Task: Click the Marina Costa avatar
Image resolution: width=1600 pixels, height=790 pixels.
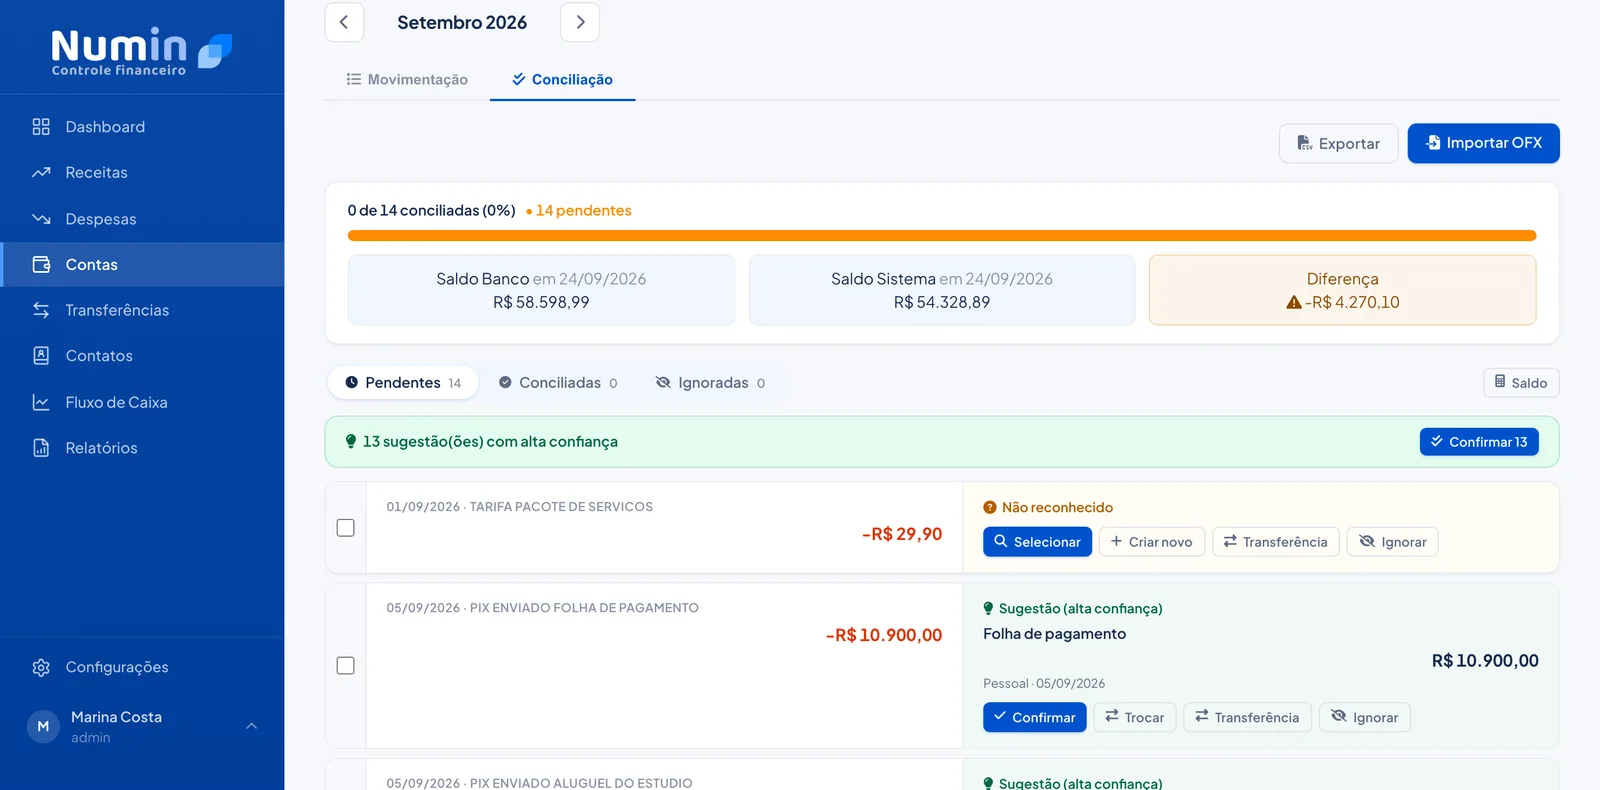Action: coord(43,727)
